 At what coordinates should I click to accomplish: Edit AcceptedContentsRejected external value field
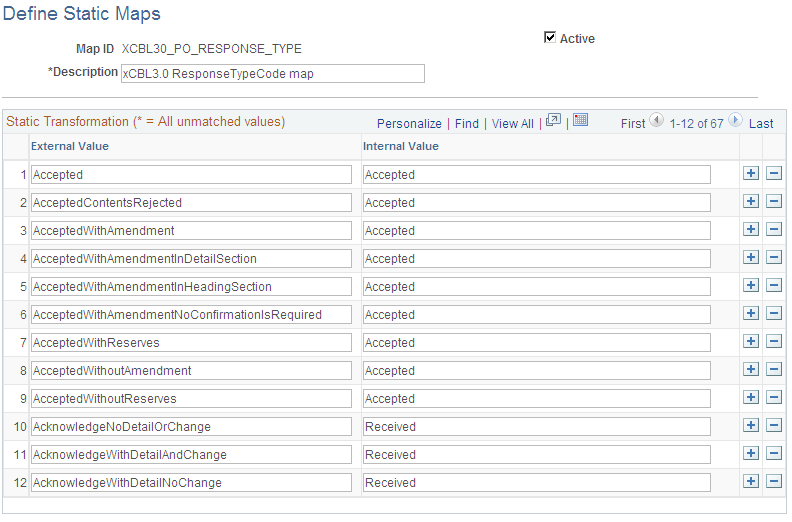pos(191,203)
